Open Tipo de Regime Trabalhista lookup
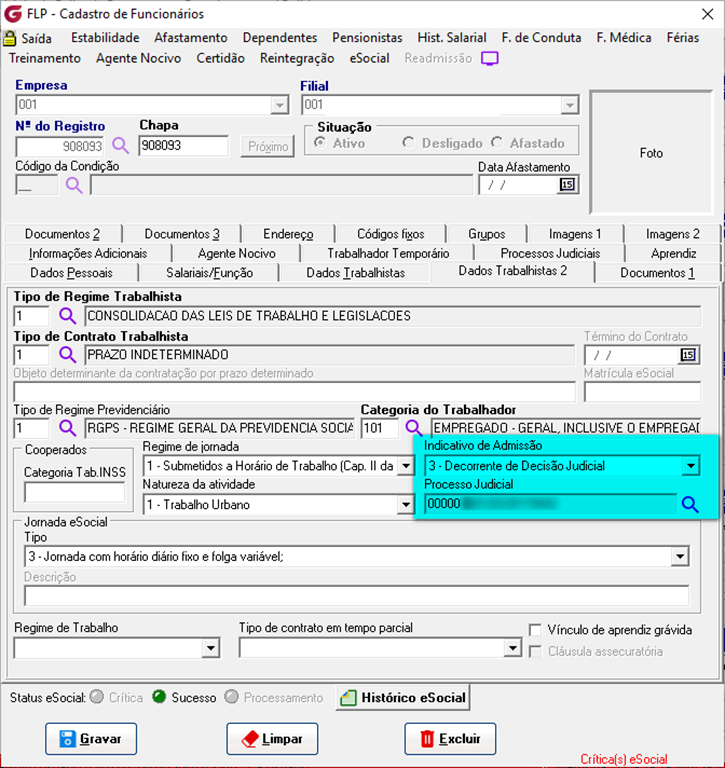This screenshot has width=725, height=768. (x=67, y=316)
